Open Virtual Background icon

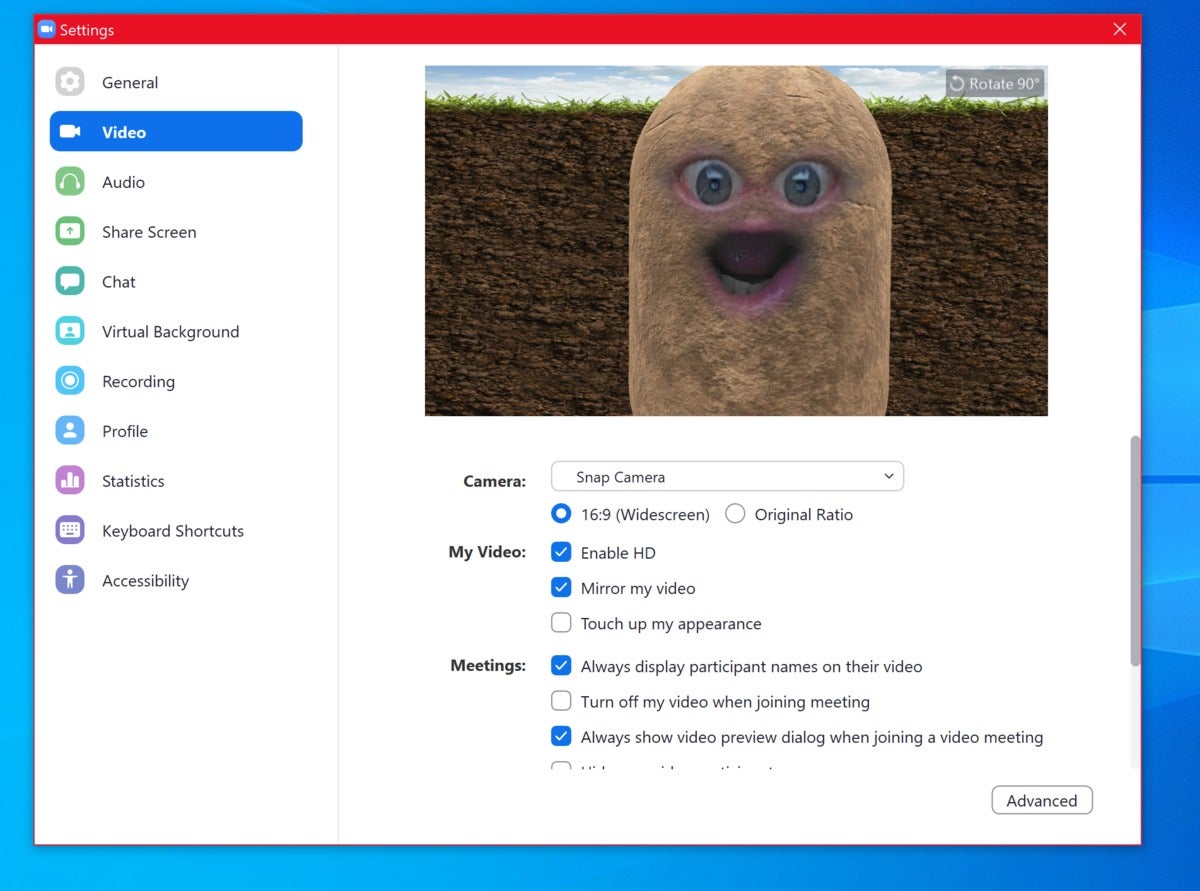click(x=70, y=332)
